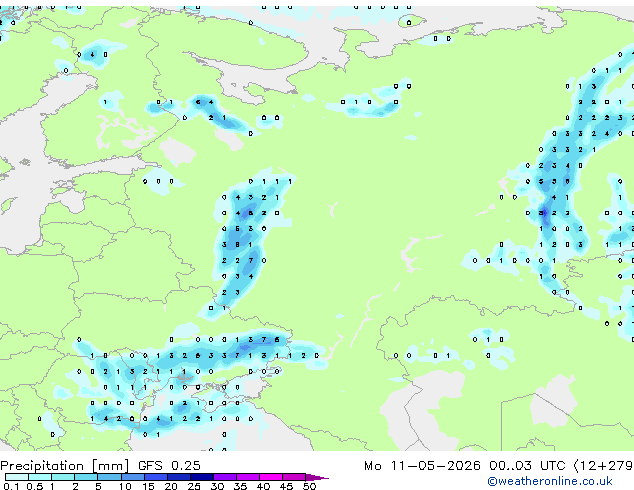Click the 0.1–0.5 mm palest legend swatch

coord(17,477)
